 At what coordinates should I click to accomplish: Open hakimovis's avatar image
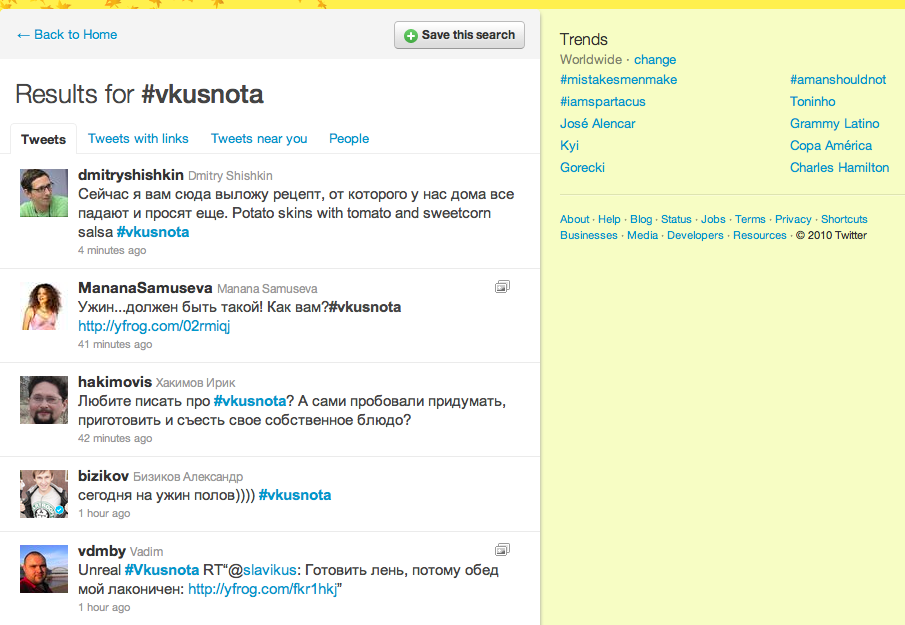point(44,400)
